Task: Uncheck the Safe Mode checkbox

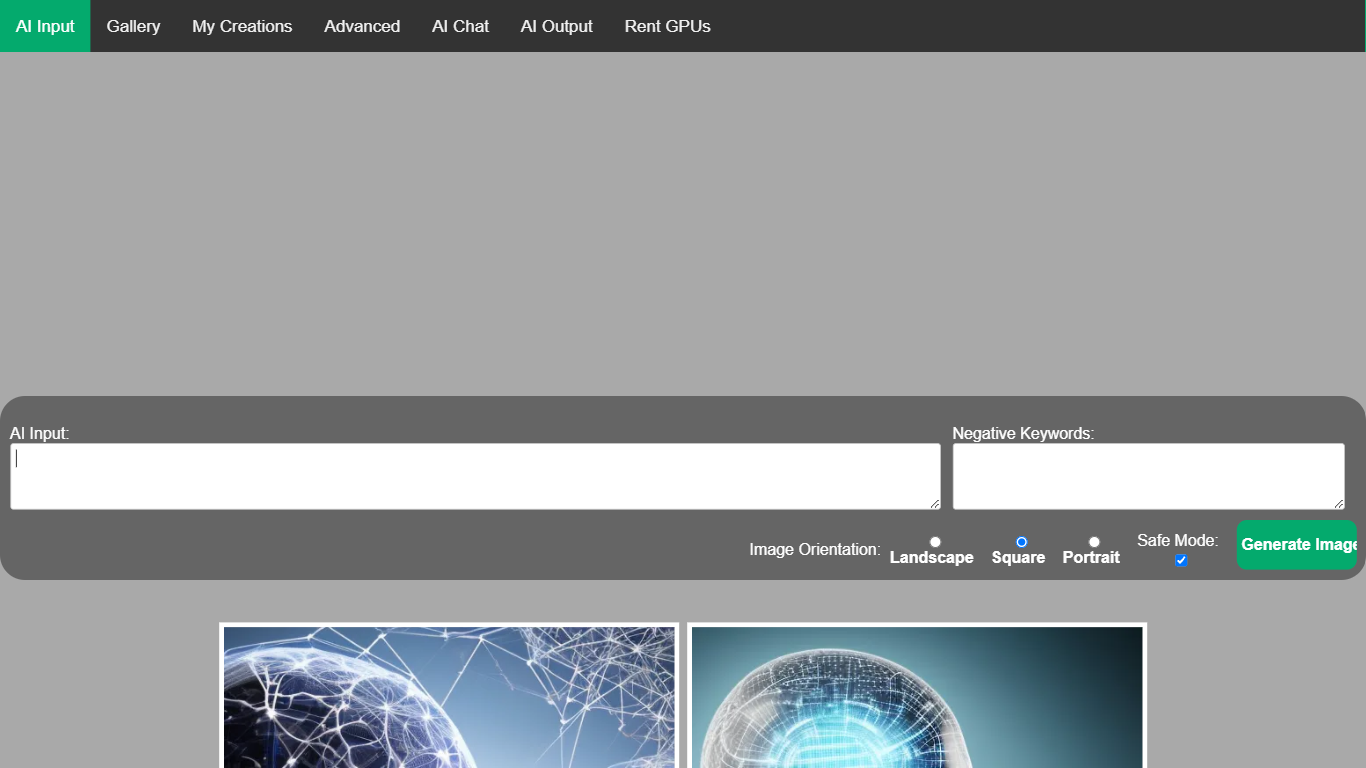Action: click(1181, 560)
